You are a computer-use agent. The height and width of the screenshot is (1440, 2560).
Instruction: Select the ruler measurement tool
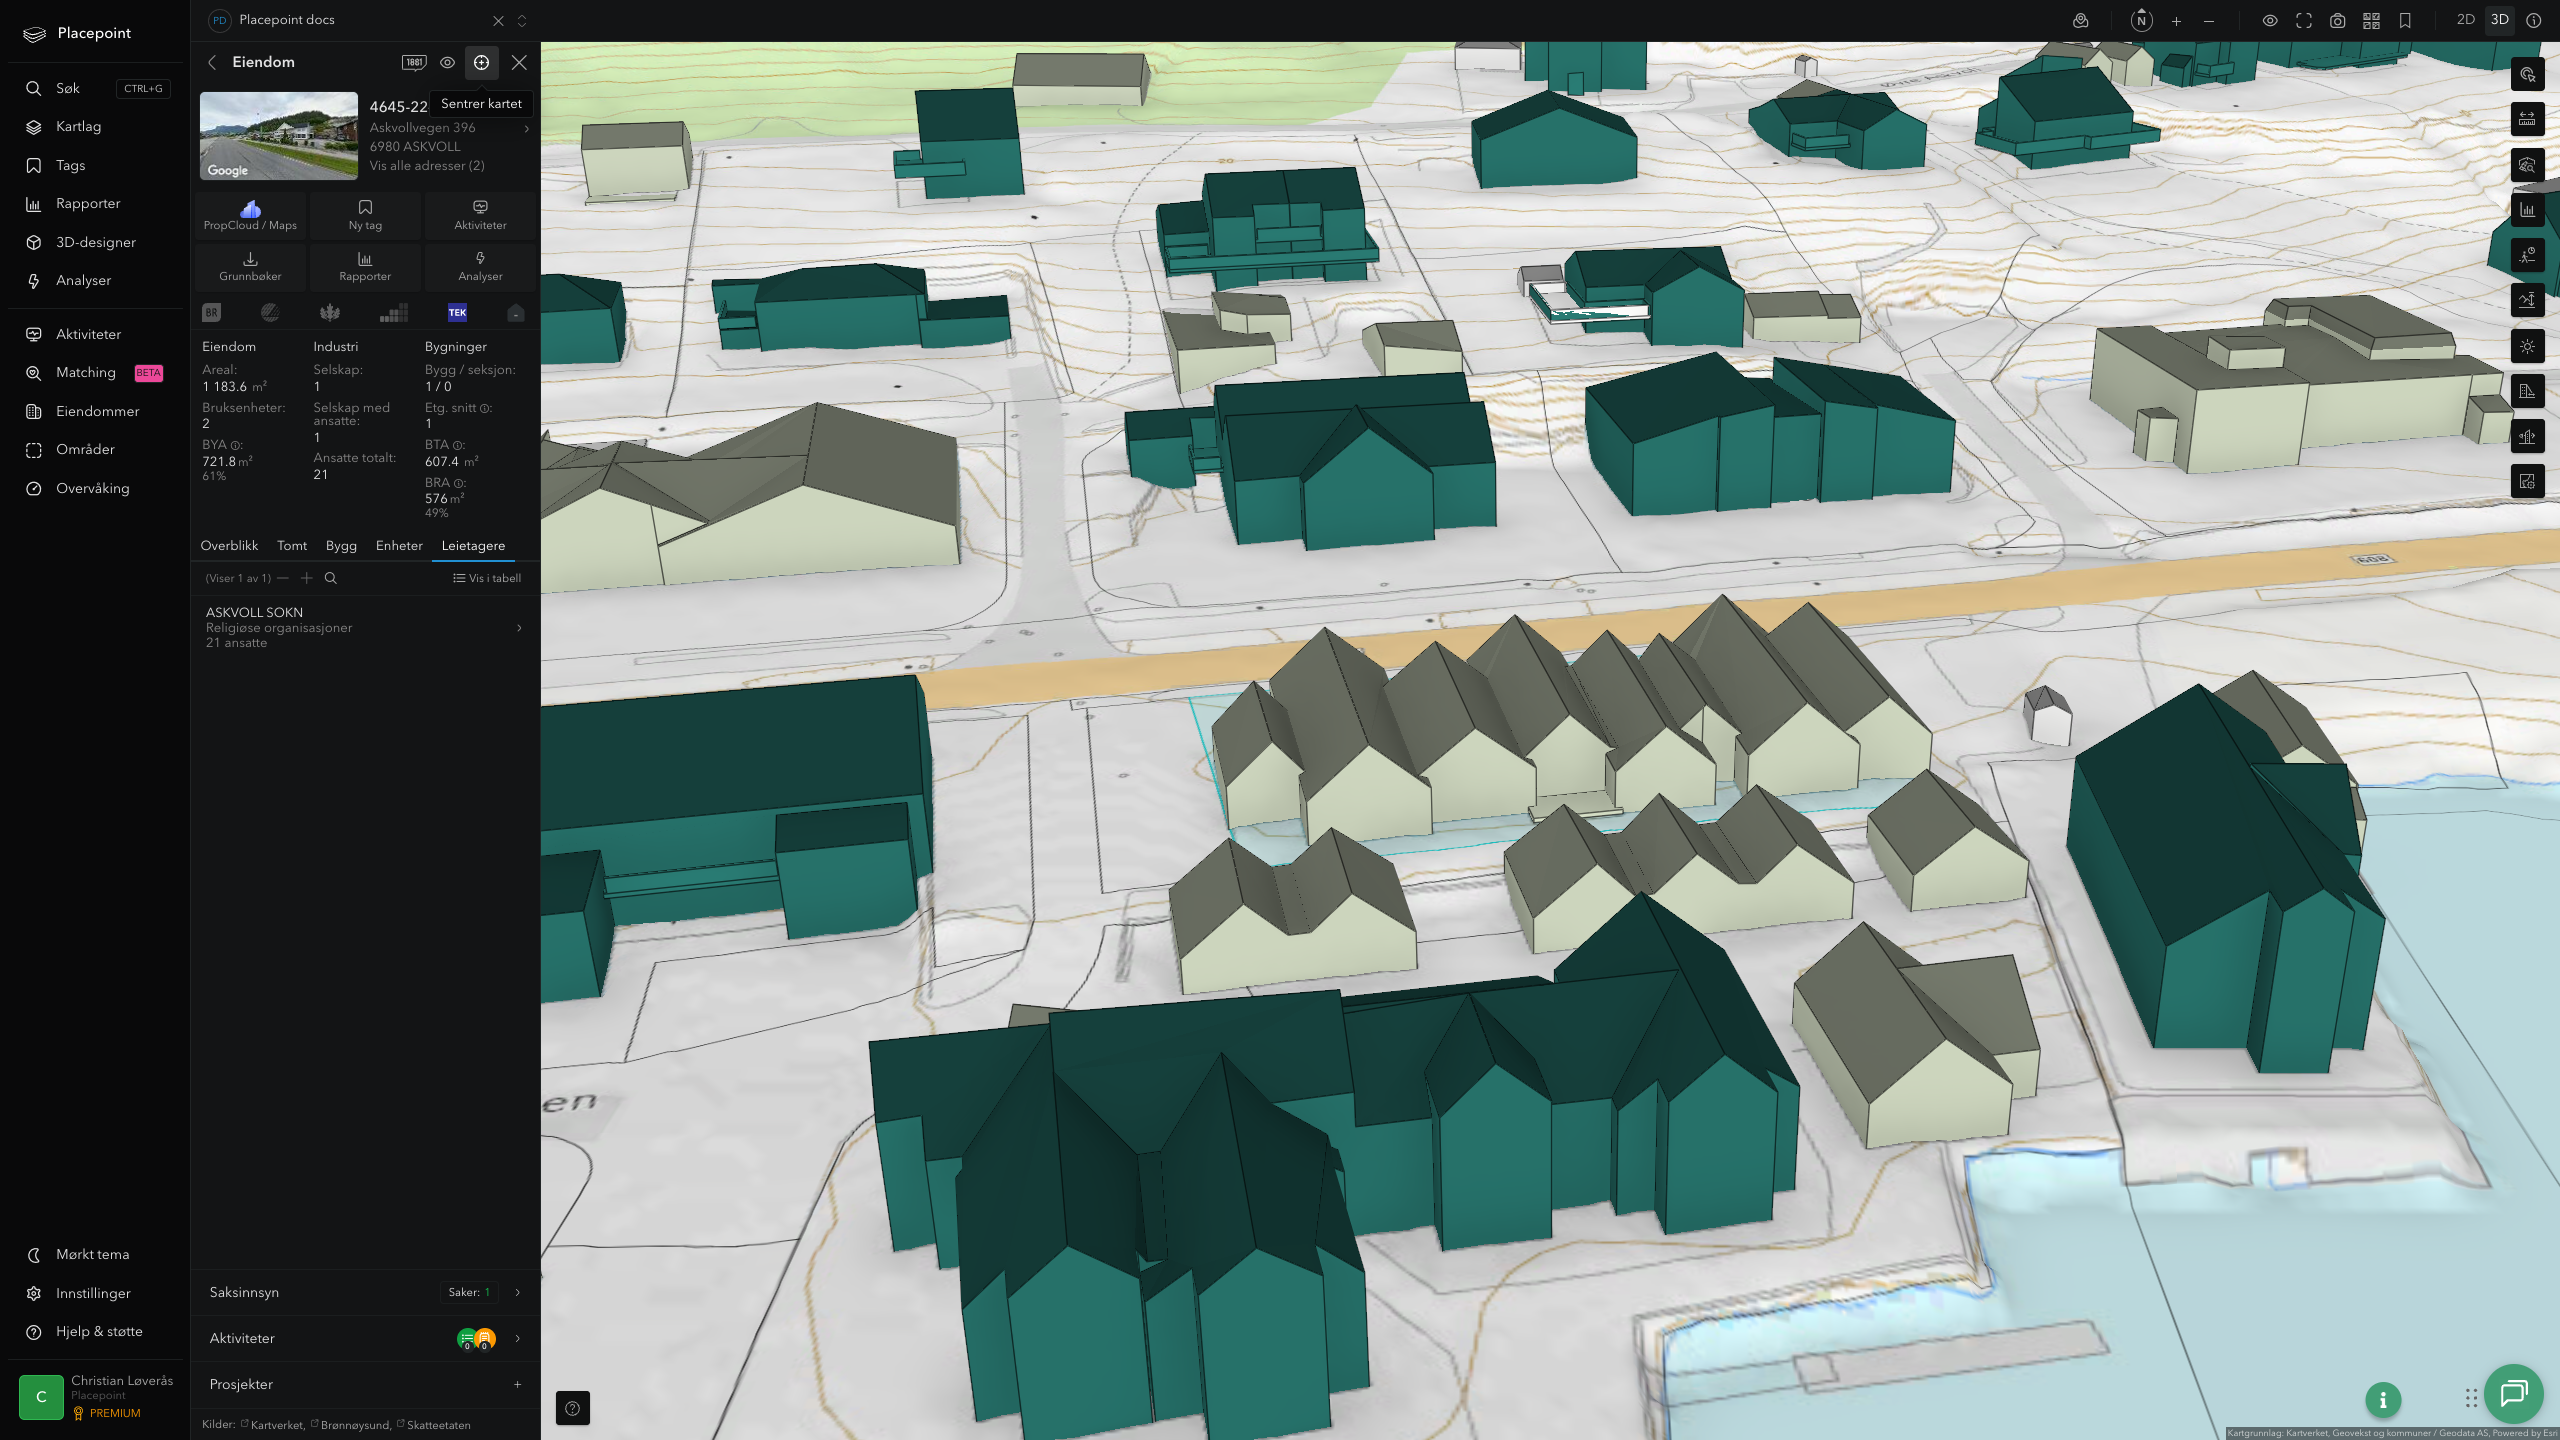click(2527, 120)
